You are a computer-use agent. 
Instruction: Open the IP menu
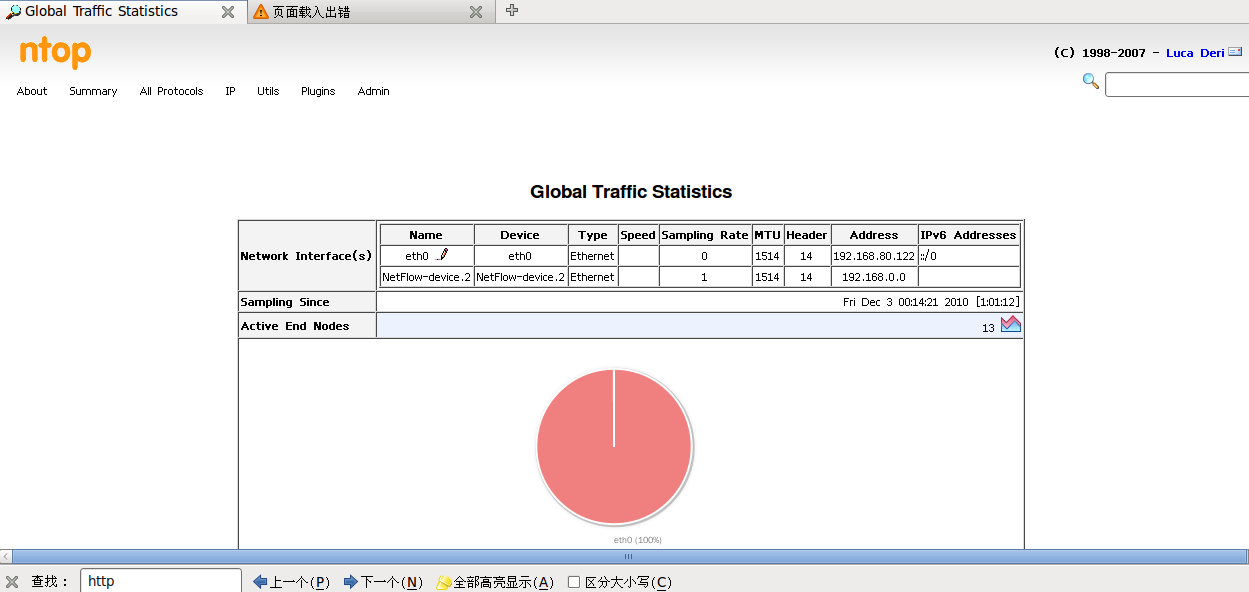[230, 91]
